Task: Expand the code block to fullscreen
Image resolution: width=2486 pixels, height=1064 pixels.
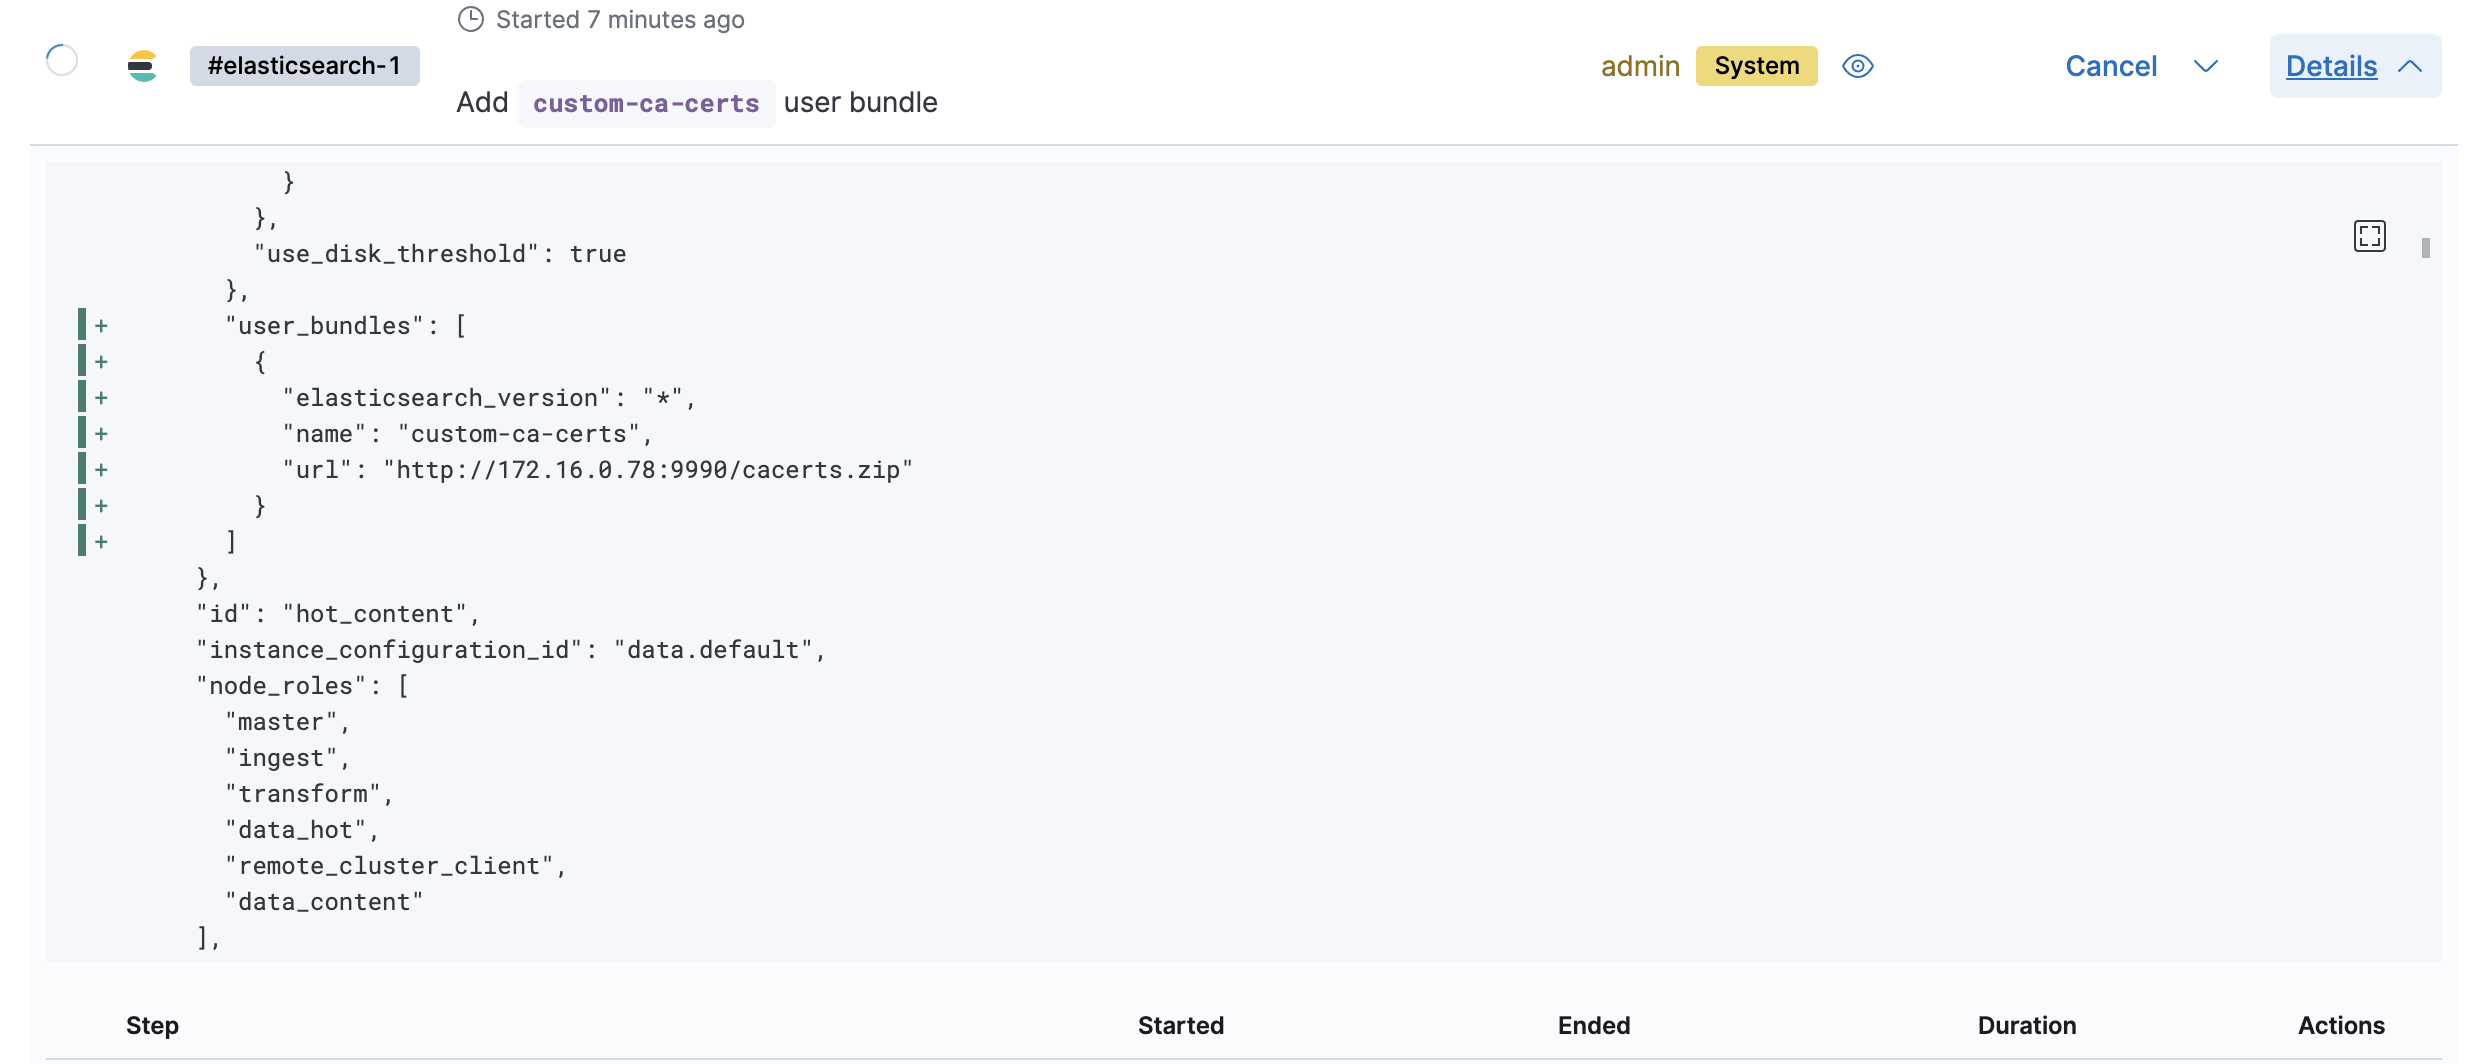Action: [2369, 236]
